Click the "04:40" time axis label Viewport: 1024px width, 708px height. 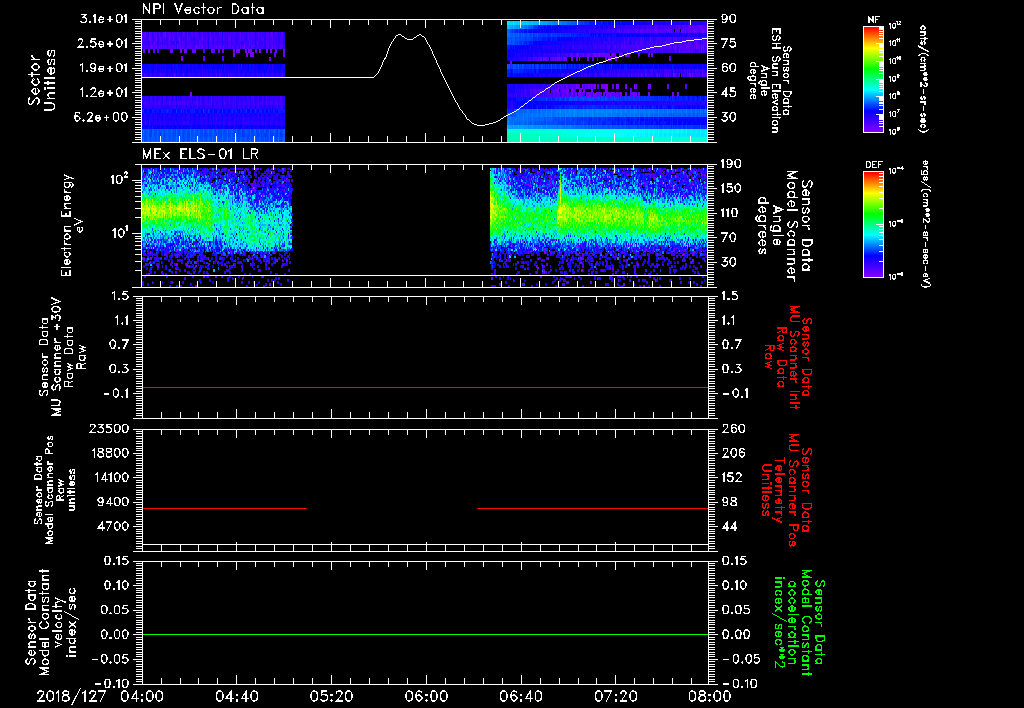236,696
